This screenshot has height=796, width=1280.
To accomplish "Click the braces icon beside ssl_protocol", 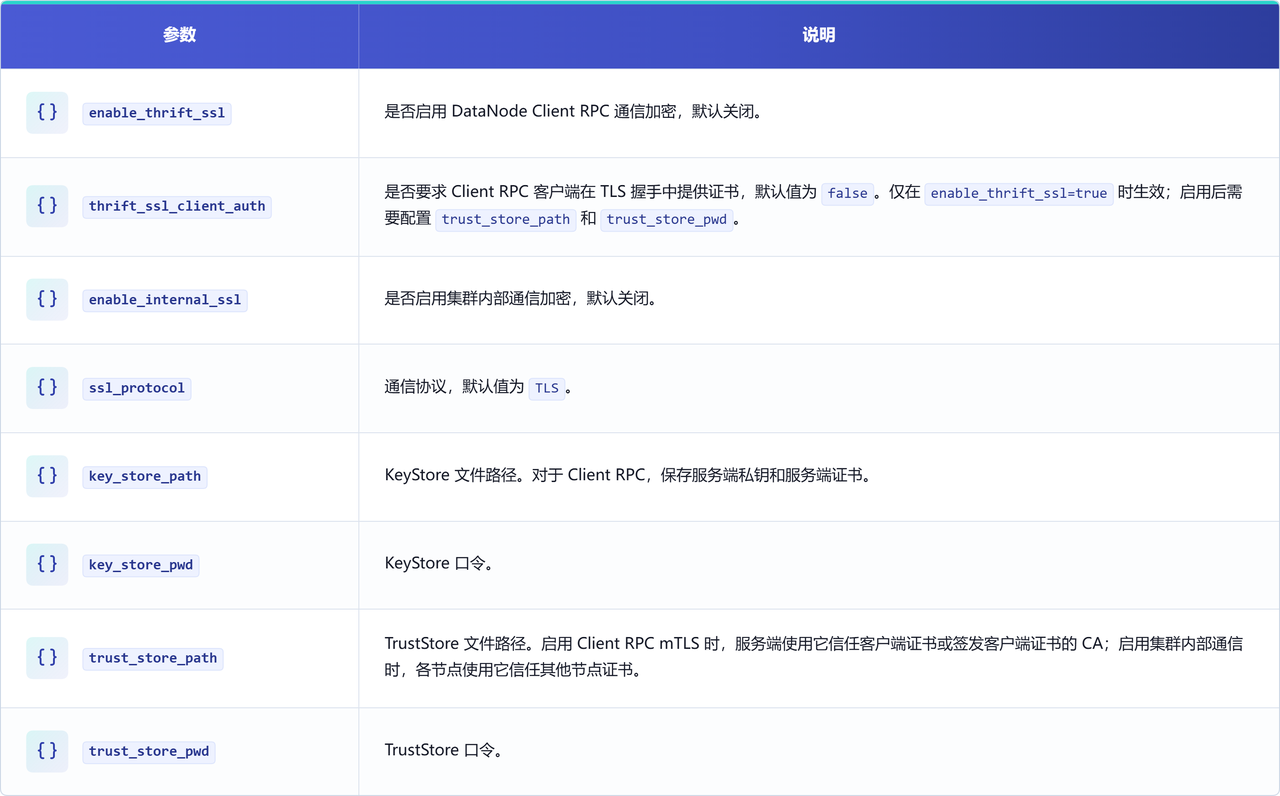I will (47, 387).
